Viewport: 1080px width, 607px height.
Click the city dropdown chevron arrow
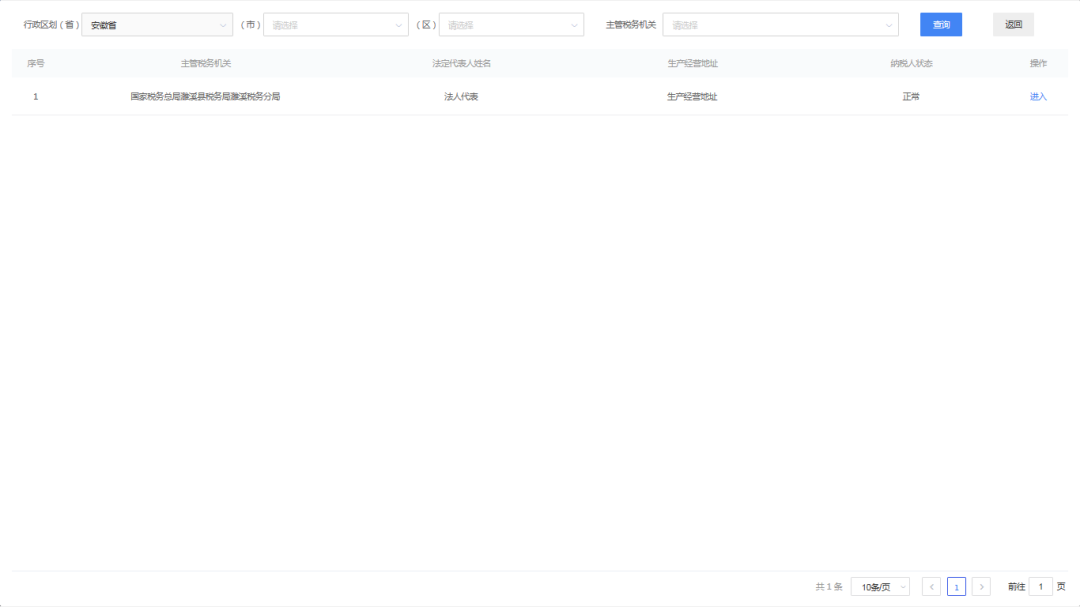pos(398,25)
